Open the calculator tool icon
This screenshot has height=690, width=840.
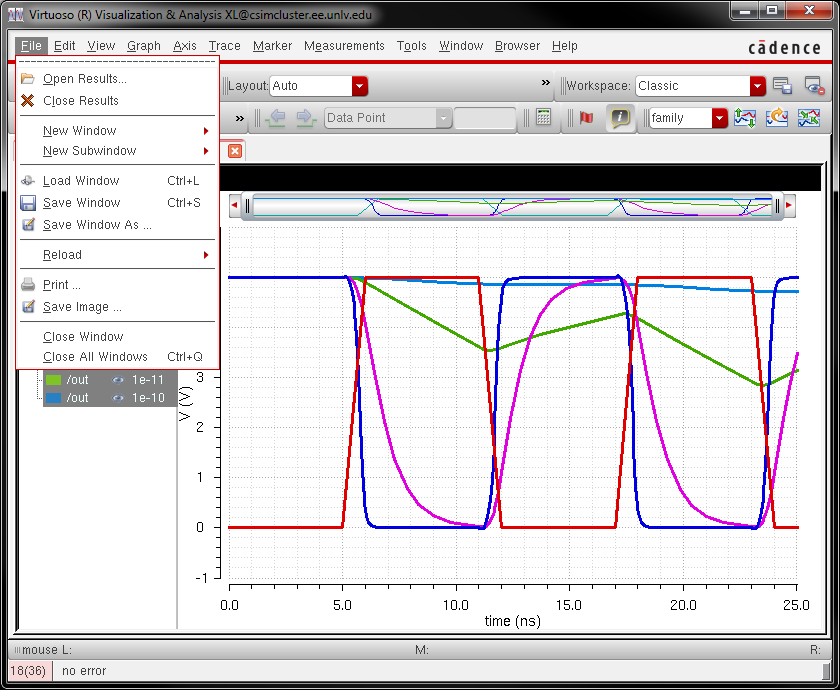click(x=543, y=118)
